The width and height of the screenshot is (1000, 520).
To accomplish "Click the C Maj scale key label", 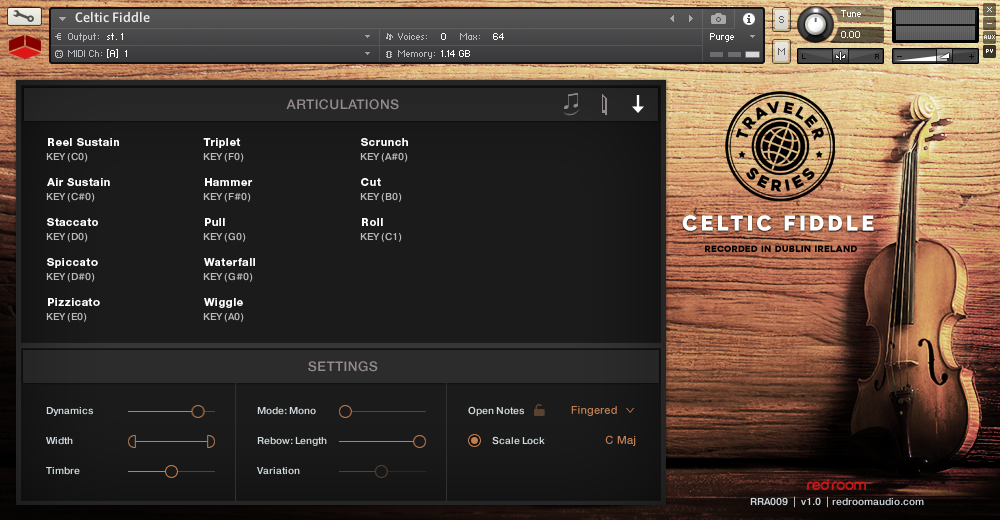I will click(x=620, y=440).
